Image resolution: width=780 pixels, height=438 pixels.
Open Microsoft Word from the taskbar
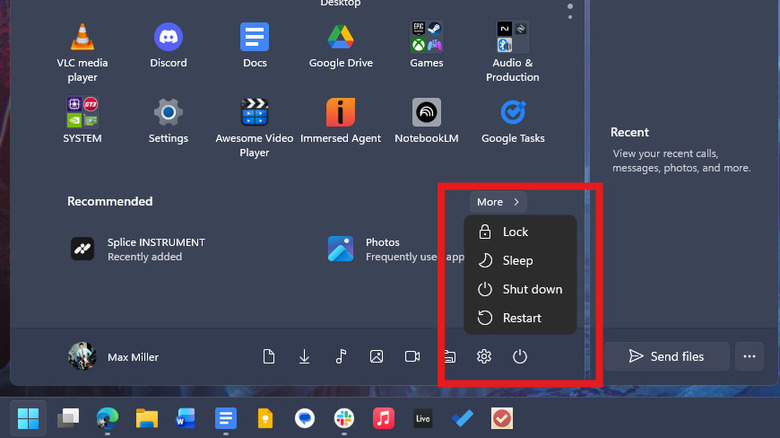(x=186, y=418)
